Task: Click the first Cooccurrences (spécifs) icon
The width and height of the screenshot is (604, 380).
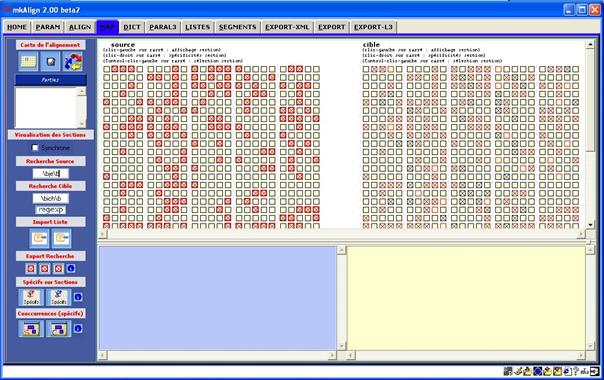Action: point(31,329)
